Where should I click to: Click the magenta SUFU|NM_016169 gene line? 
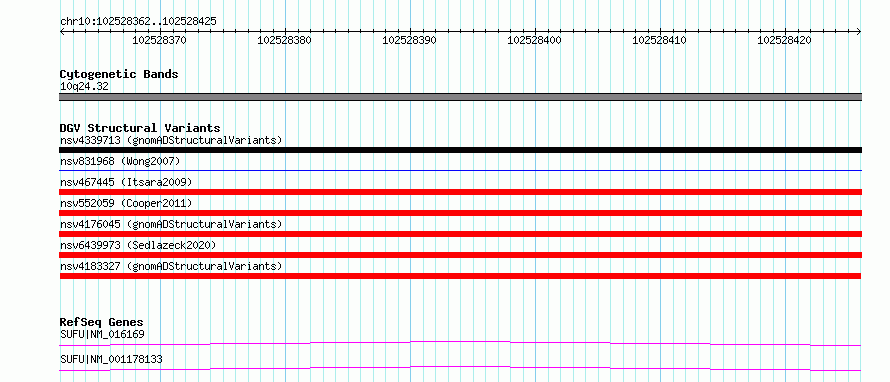[x=460, y=343]
